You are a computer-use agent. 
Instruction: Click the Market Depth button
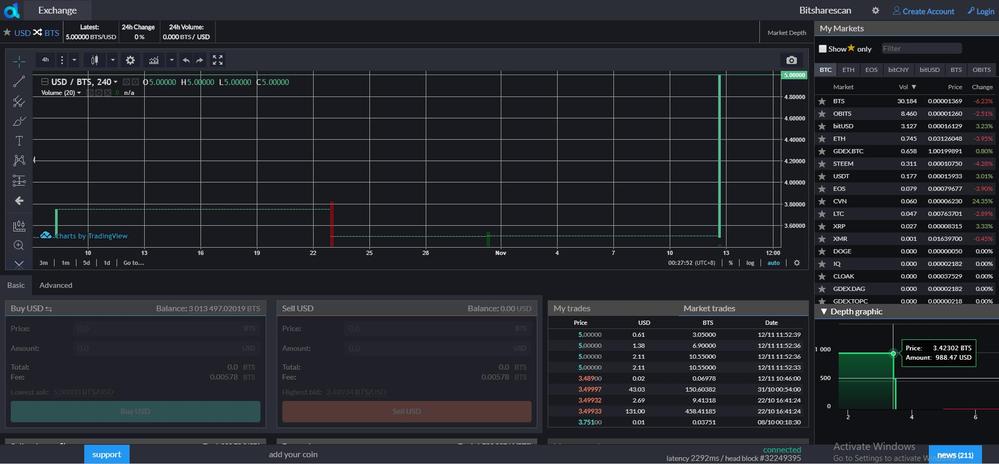point(786,33)
